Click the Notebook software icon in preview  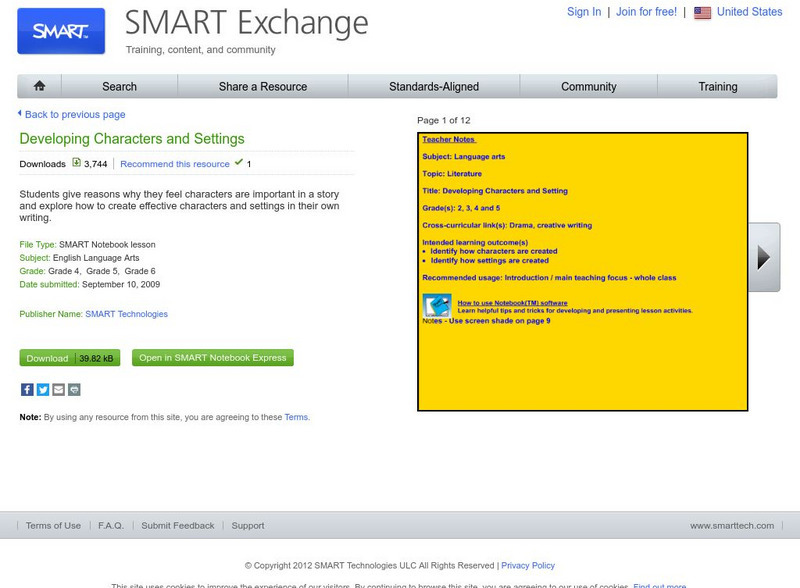pos(437,305)
